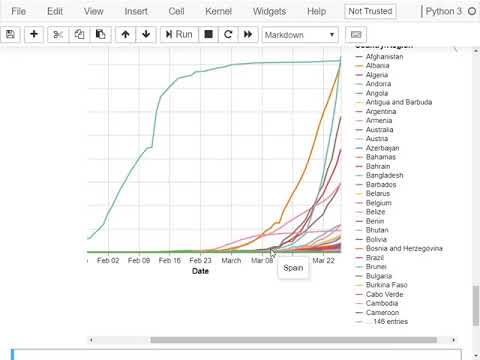Click Bhutan legend entry
This screenshot has height=360, width=480.
point(377,230)
